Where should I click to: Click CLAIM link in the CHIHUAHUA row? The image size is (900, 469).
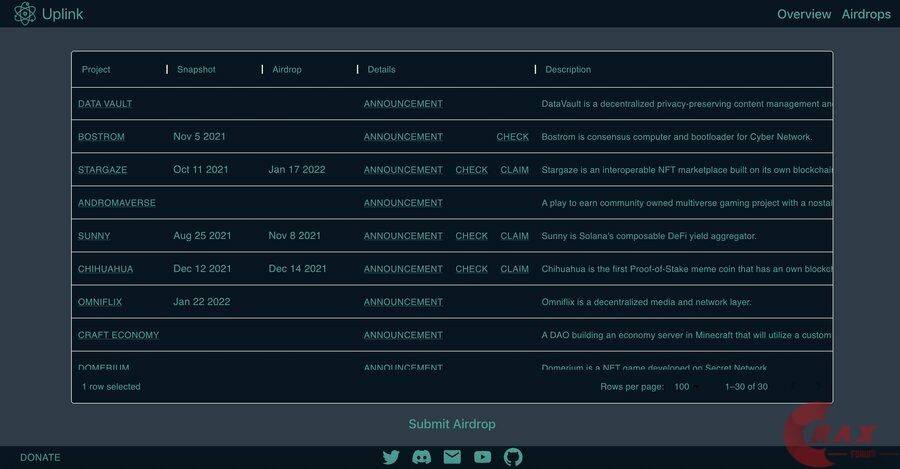click(514, 269)
